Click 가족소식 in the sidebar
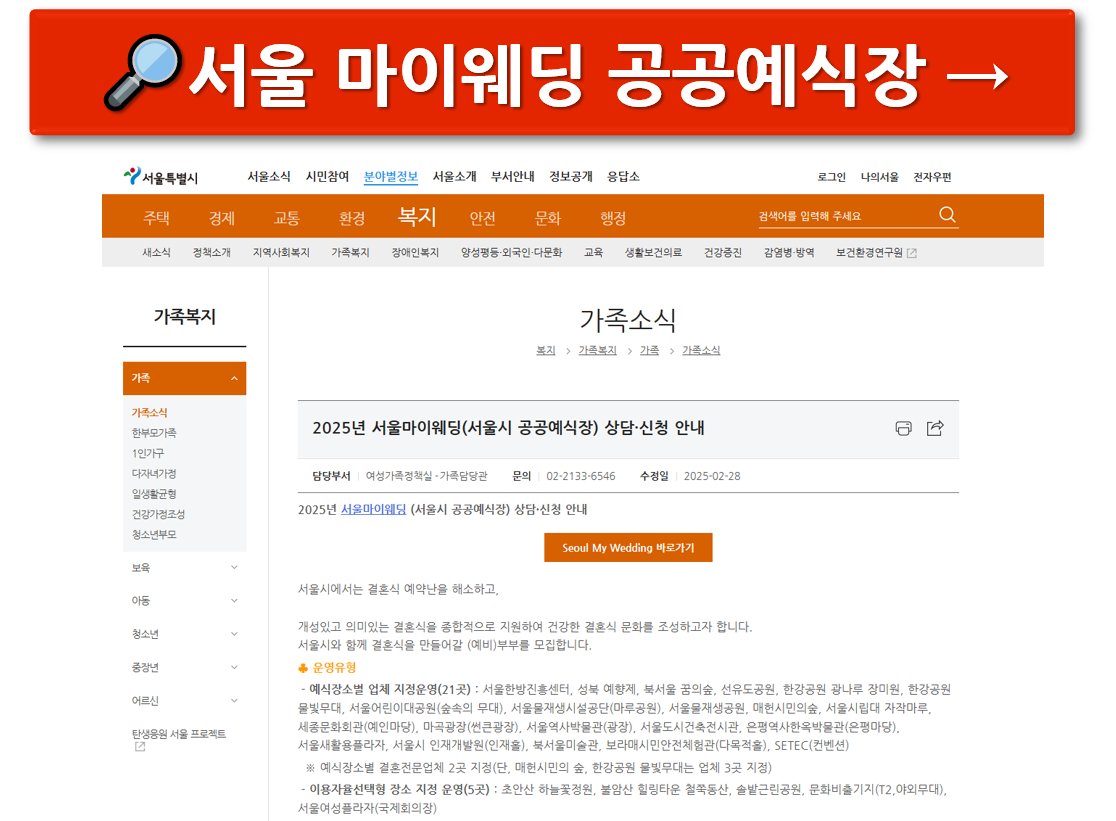1116x821 pixels. coord(149,413)
